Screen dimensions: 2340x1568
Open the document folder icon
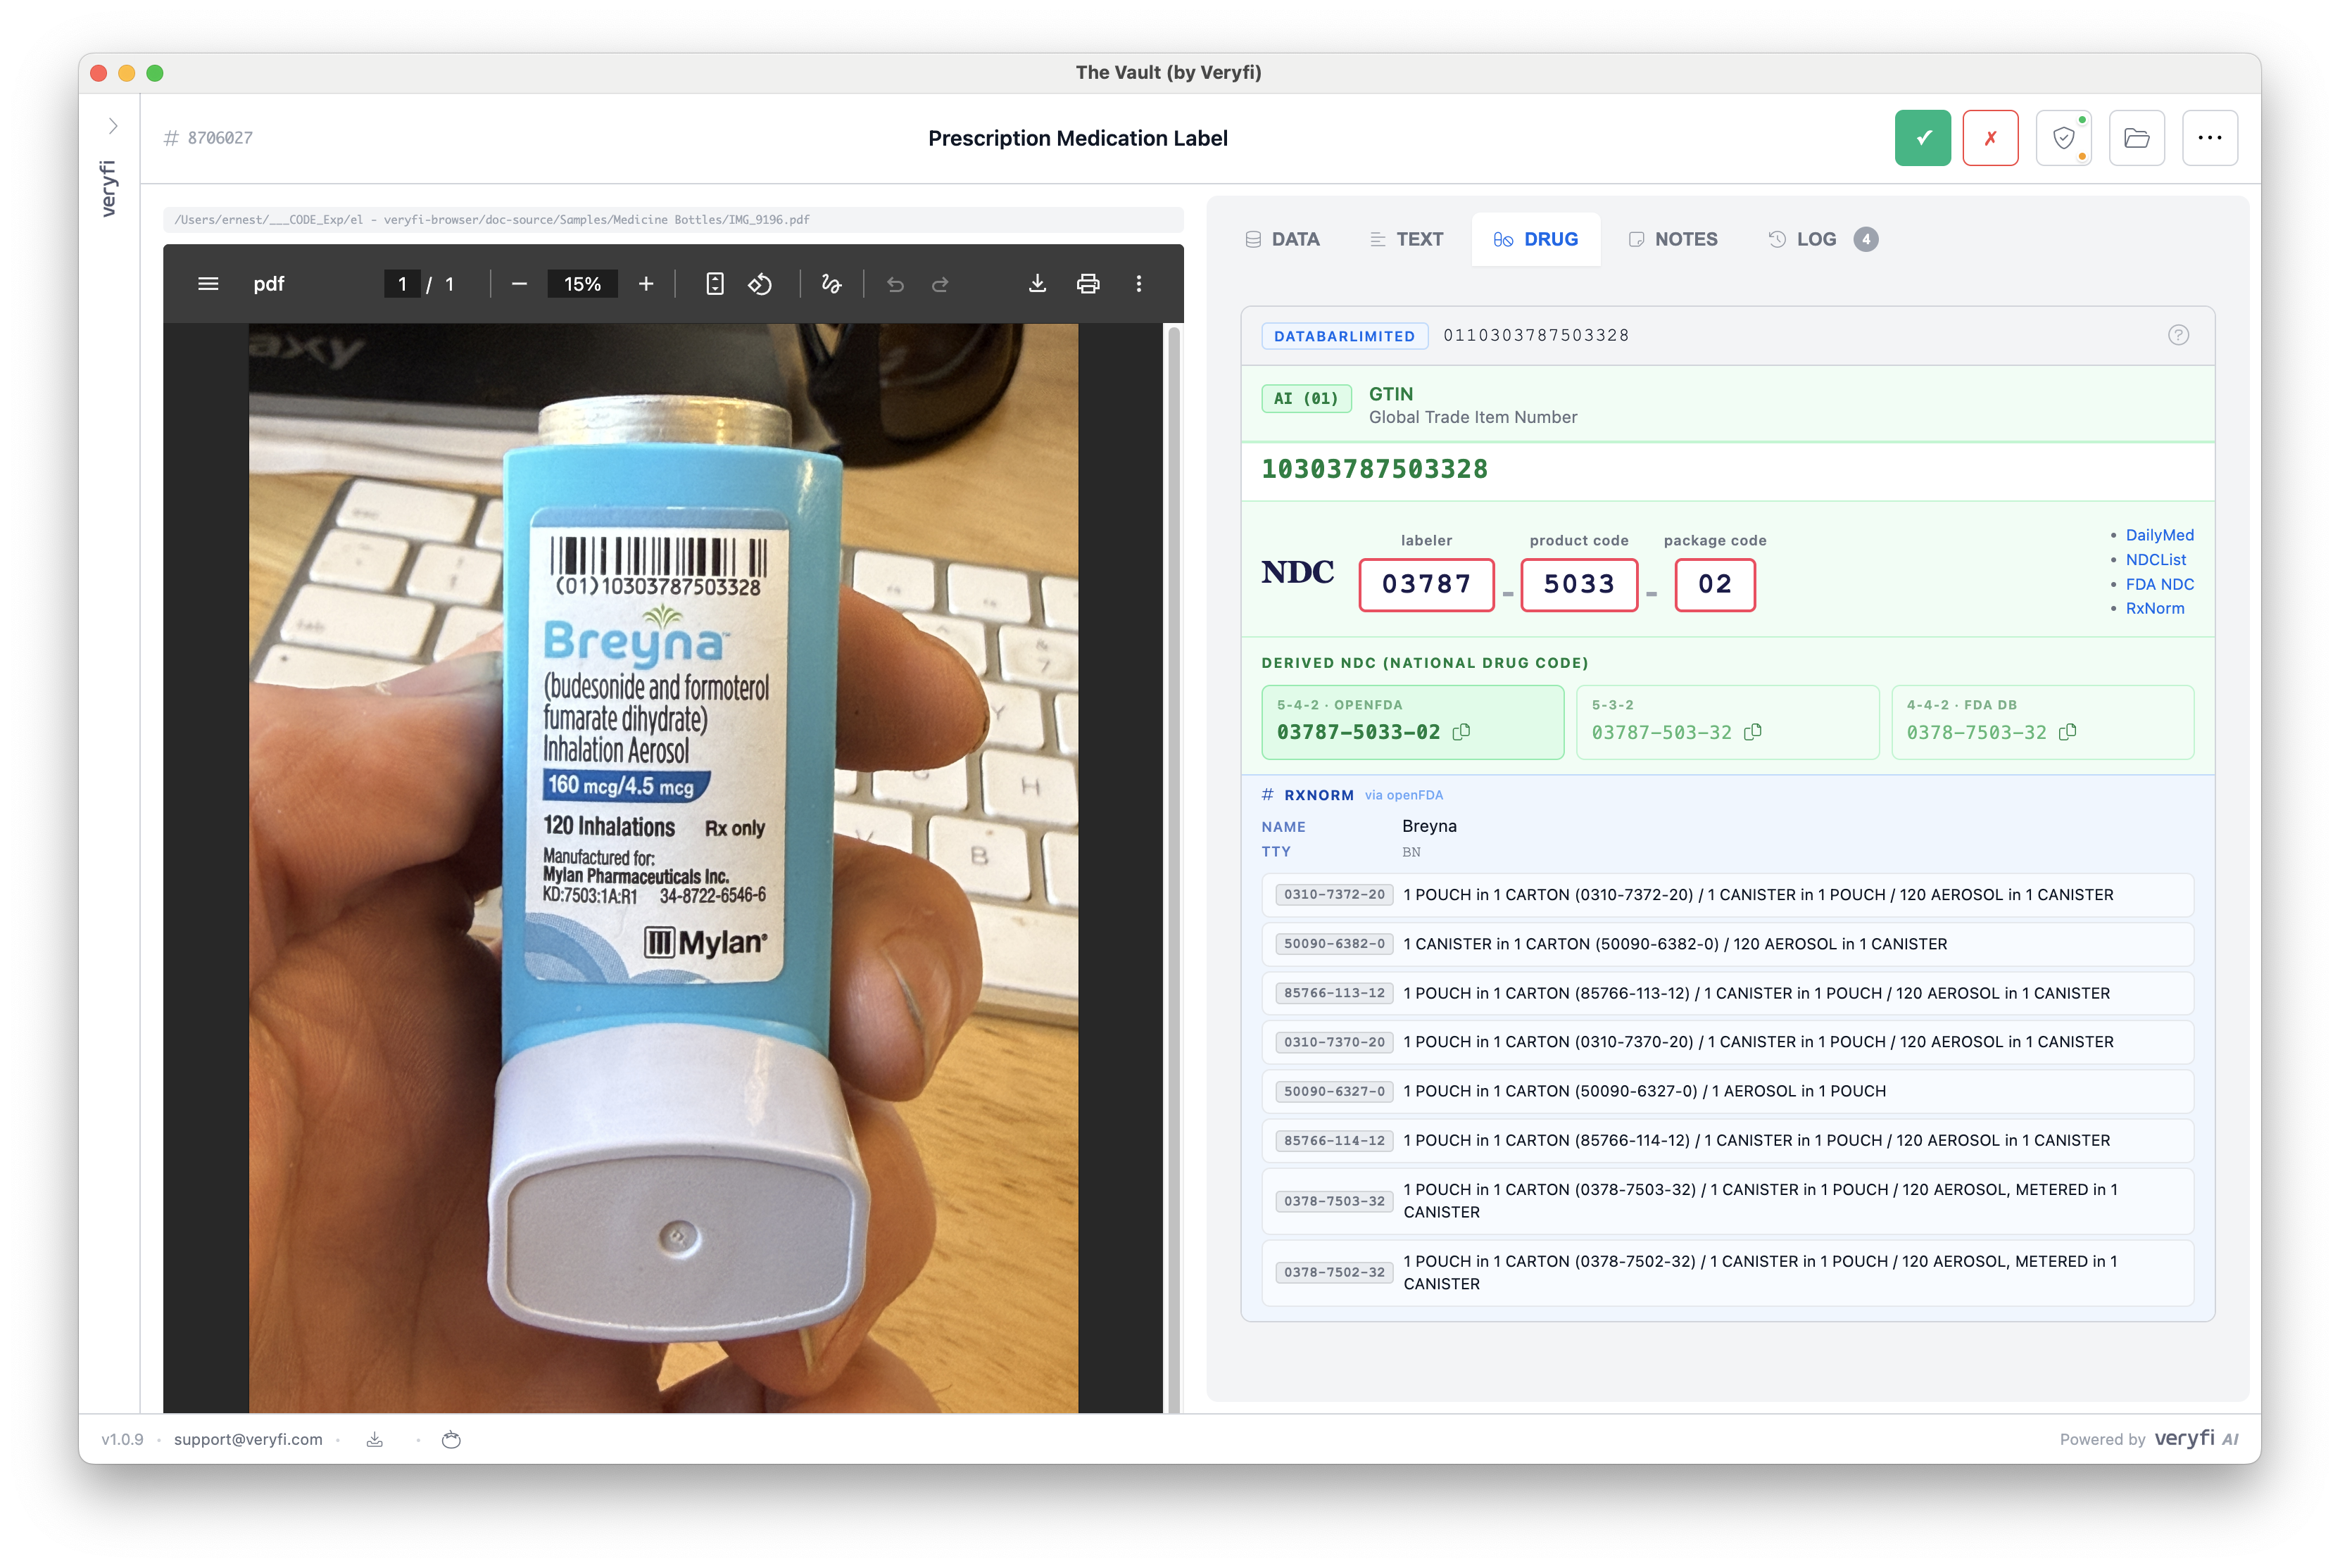click(x=2137, y=137)
